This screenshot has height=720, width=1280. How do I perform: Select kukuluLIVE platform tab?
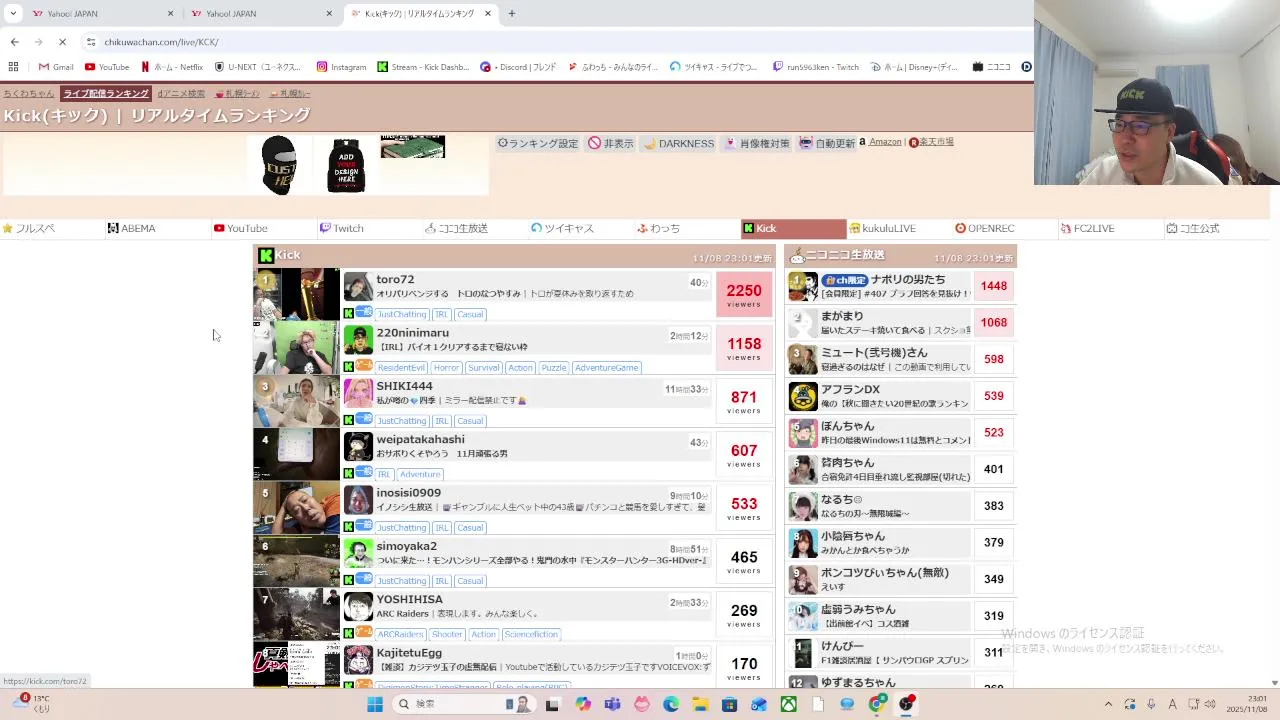900,228
